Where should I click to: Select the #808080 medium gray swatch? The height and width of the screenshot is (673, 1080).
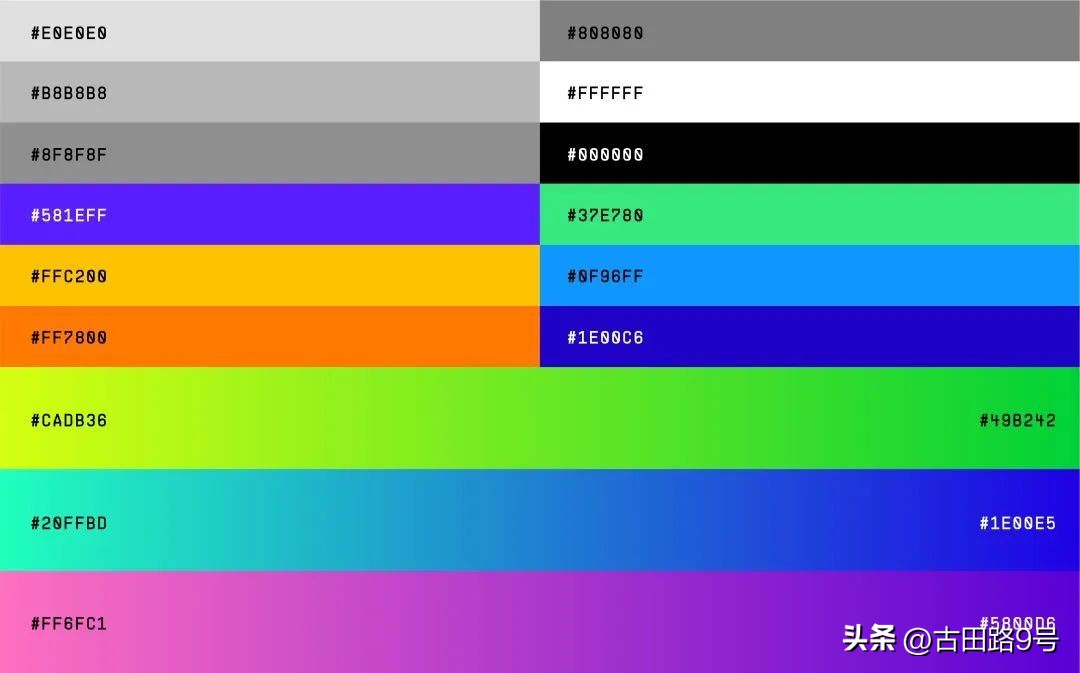pos(809,30)
